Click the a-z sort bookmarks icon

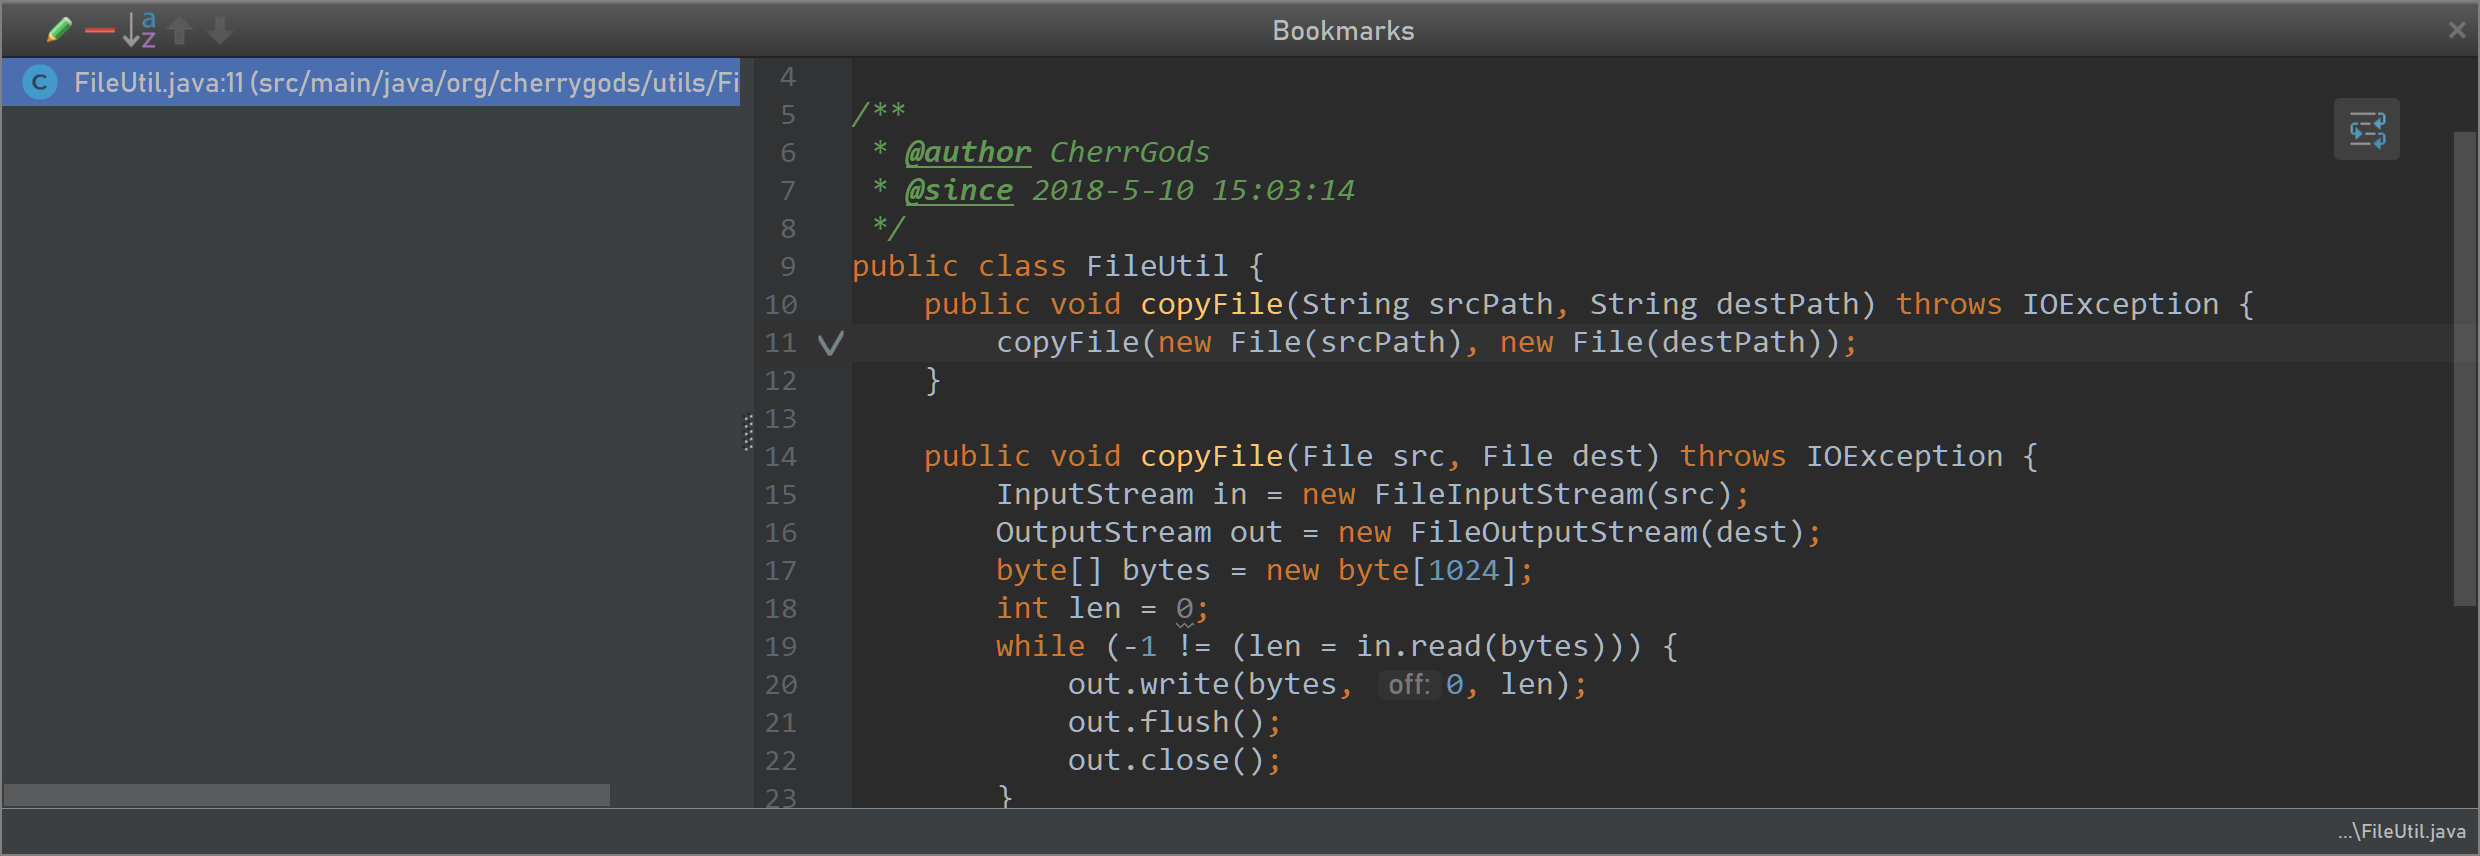(x=139, y=31)
